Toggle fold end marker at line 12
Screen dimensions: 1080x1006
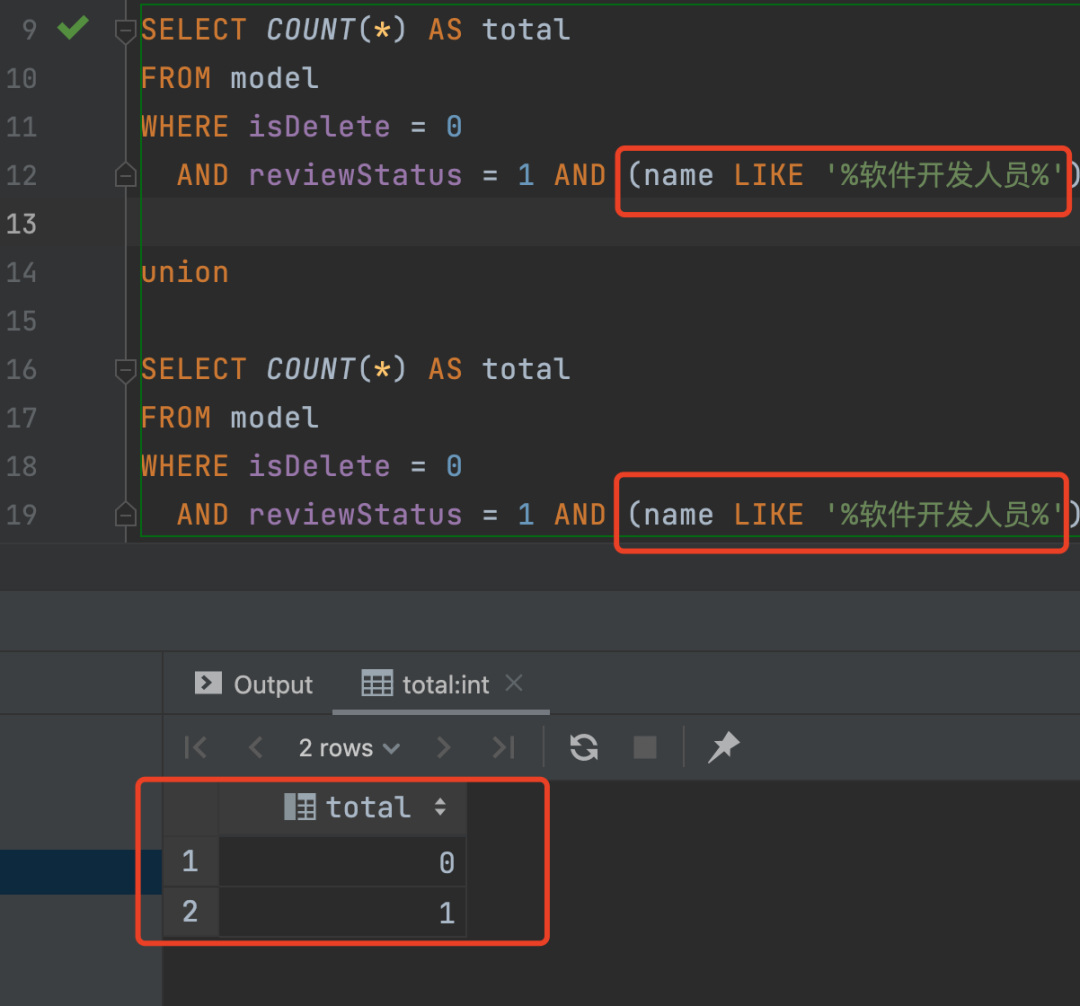coord(125,176)
